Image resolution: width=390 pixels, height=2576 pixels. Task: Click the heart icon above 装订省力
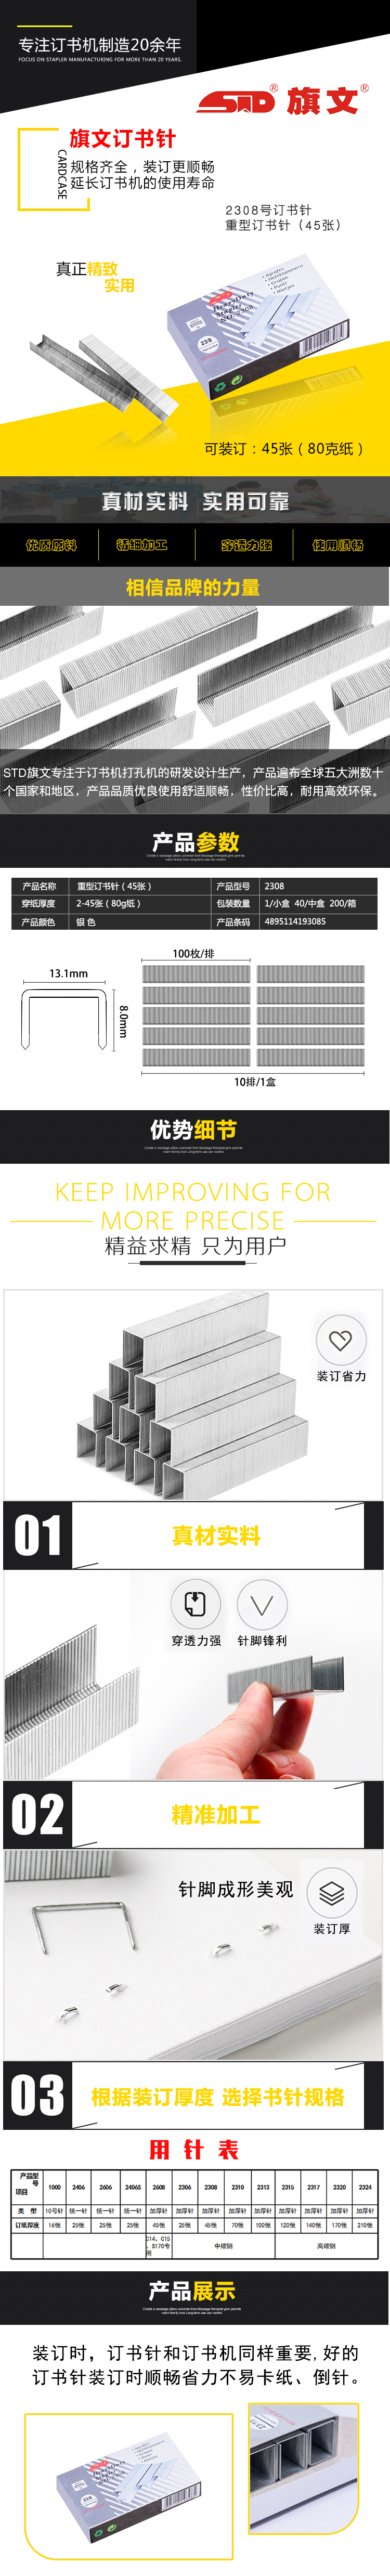tap(340, 1339)
